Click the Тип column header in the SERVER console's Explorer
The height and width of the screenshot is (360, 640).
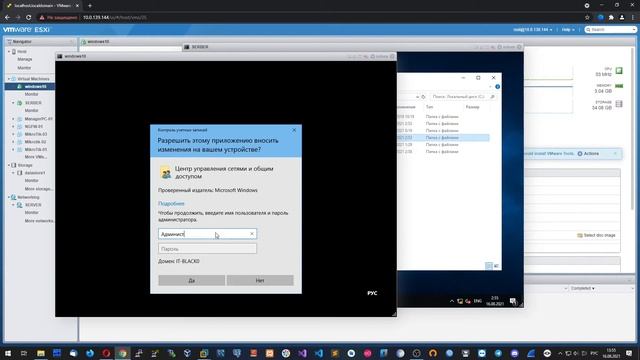(x=429, y=107)
